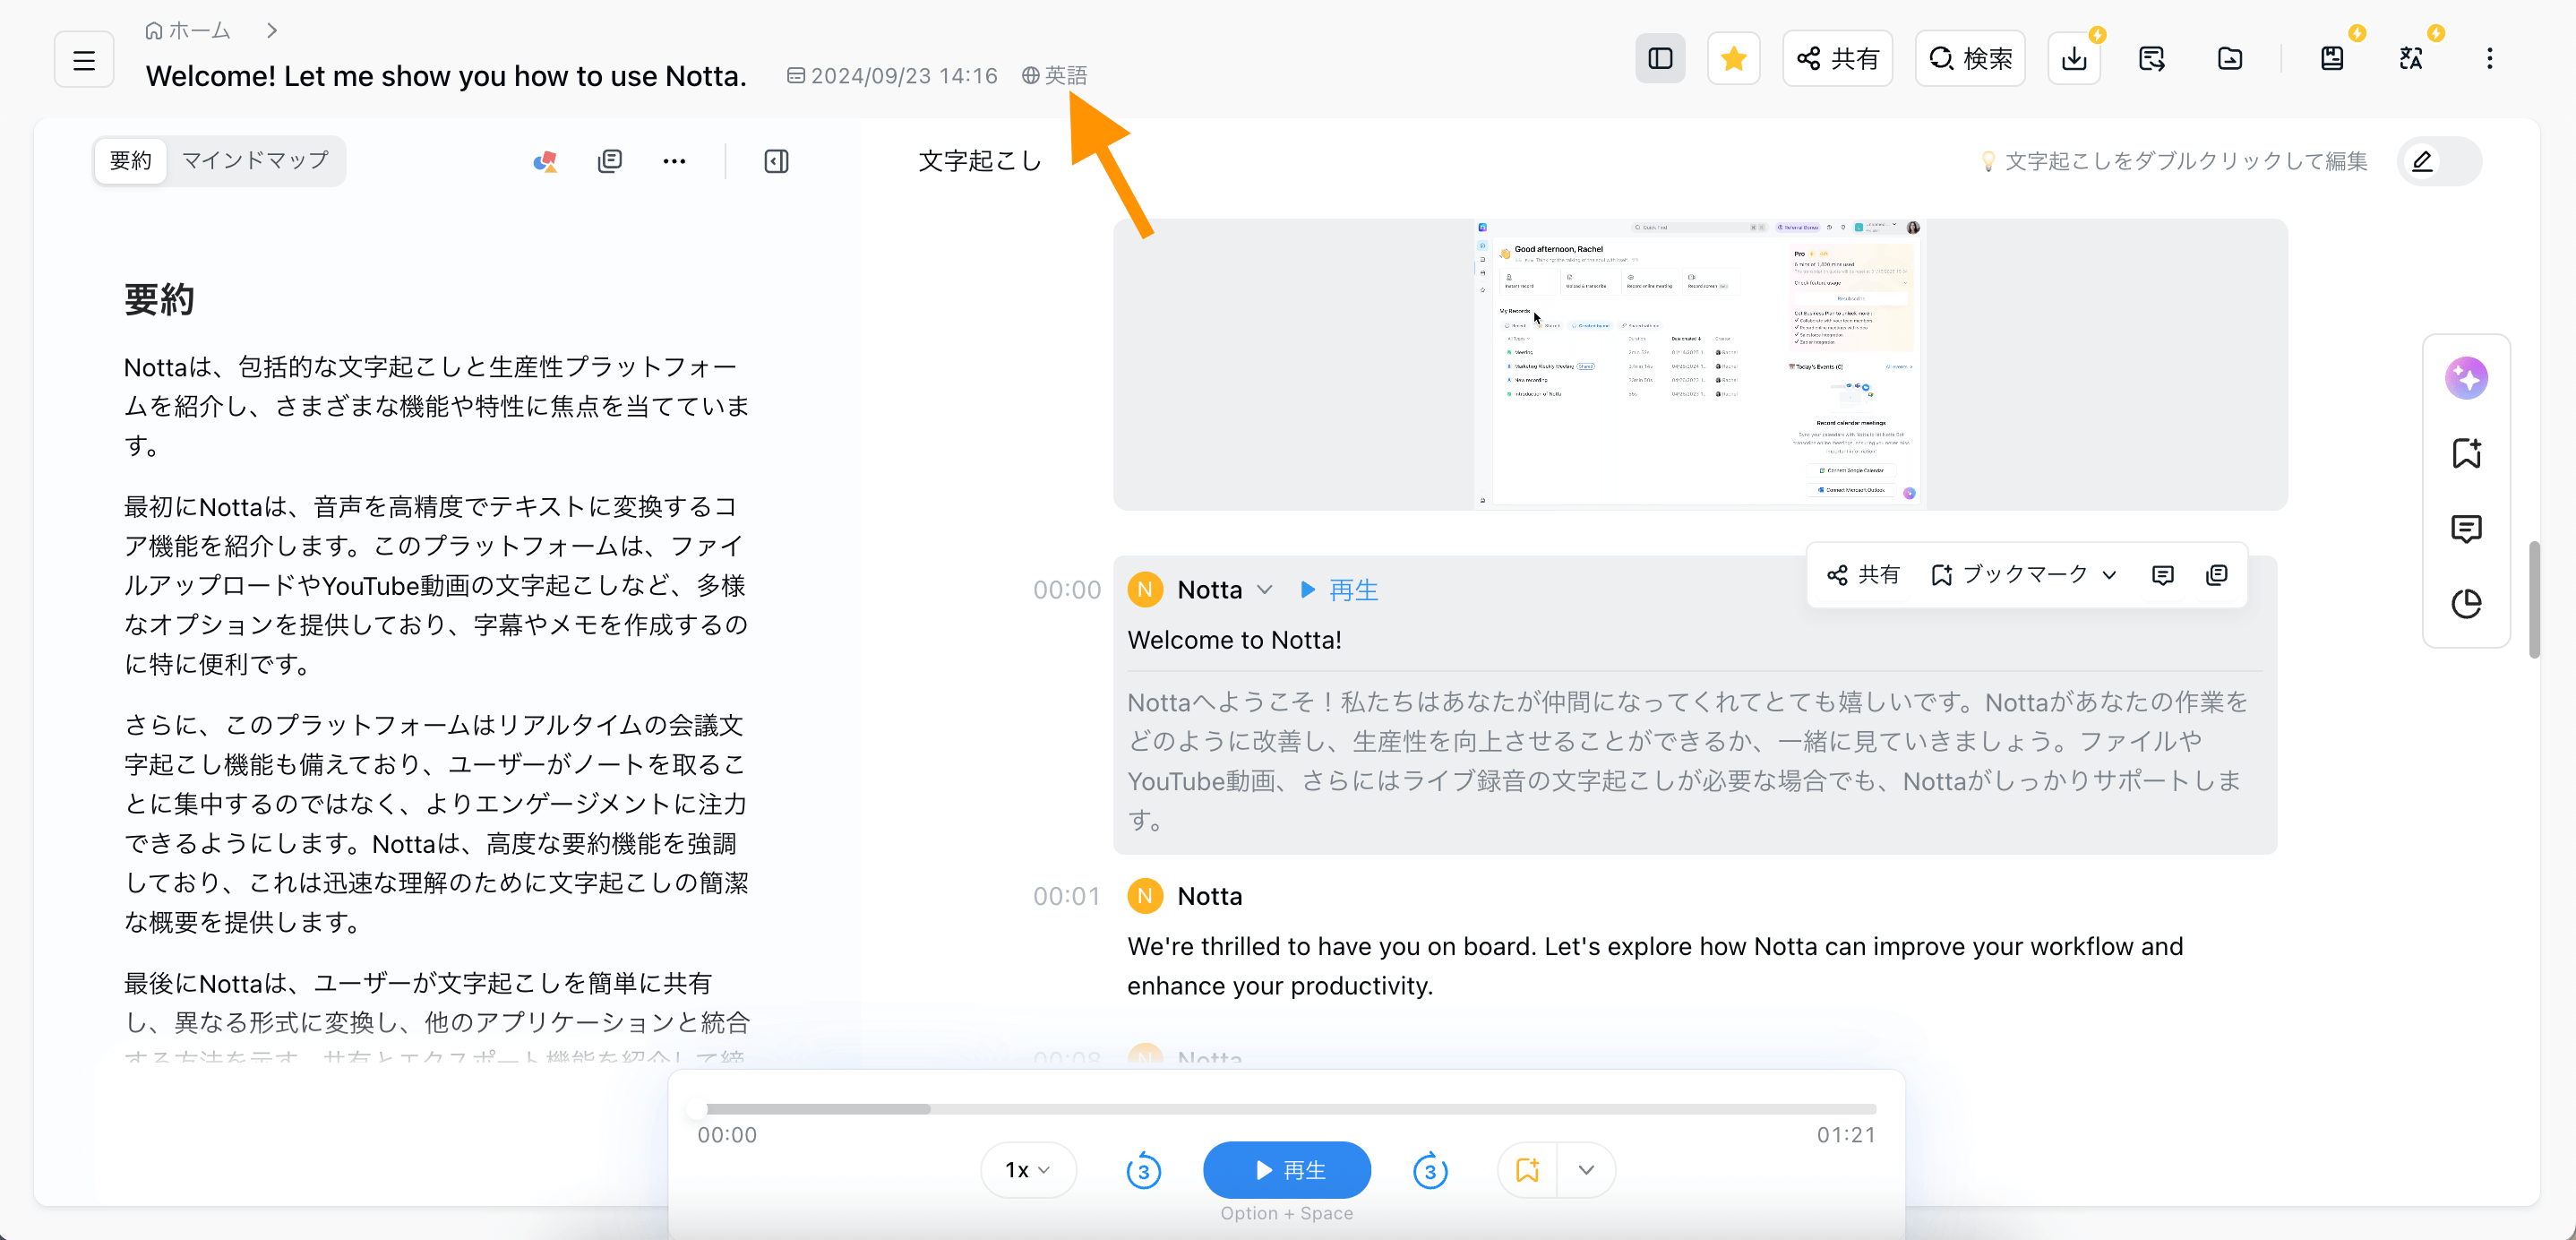Select the 要約 tab
Viewport: 2576px width, 1240px height.
click(130, 160)
